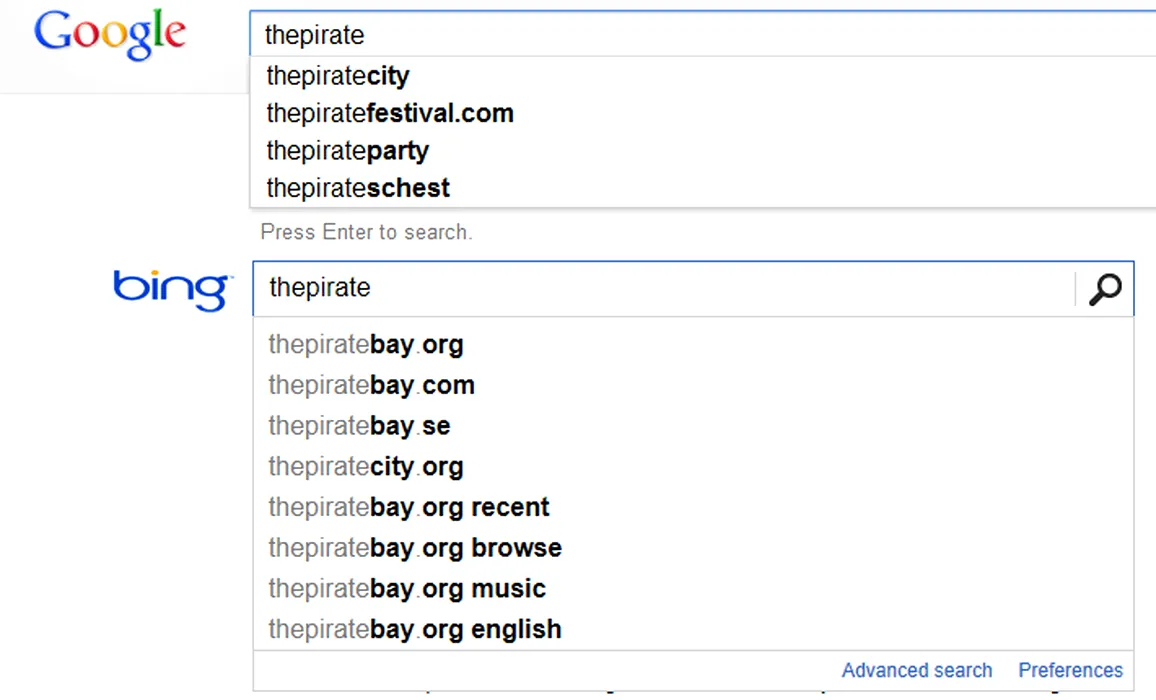Click the Bing logo
Viewport: 1156px width, 700px height.
pos(172,289)
